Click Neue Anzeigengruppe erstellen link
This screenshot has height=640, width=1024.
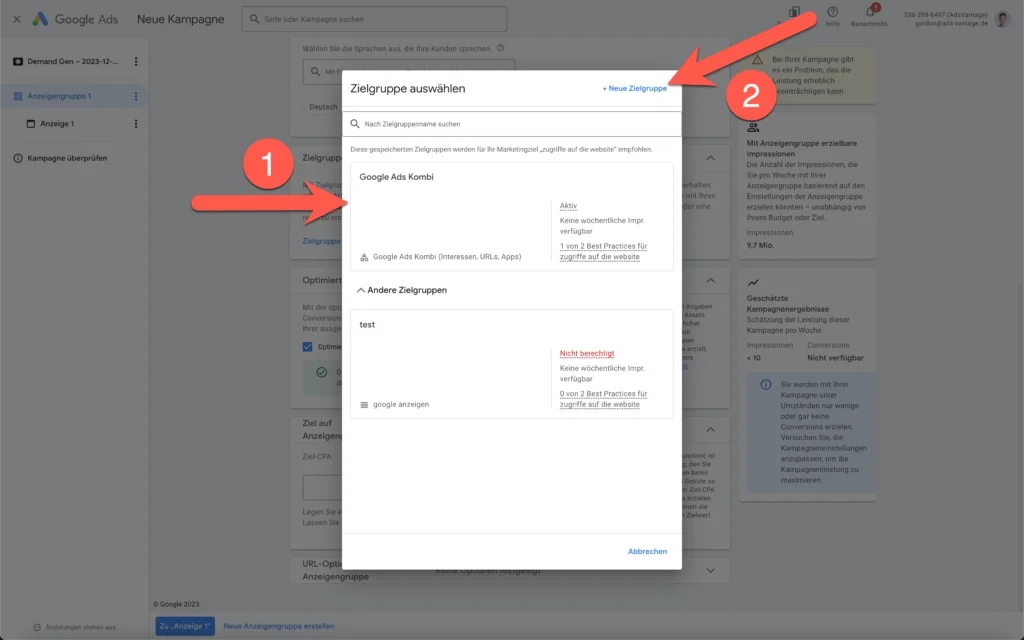[x=279, y=626]
